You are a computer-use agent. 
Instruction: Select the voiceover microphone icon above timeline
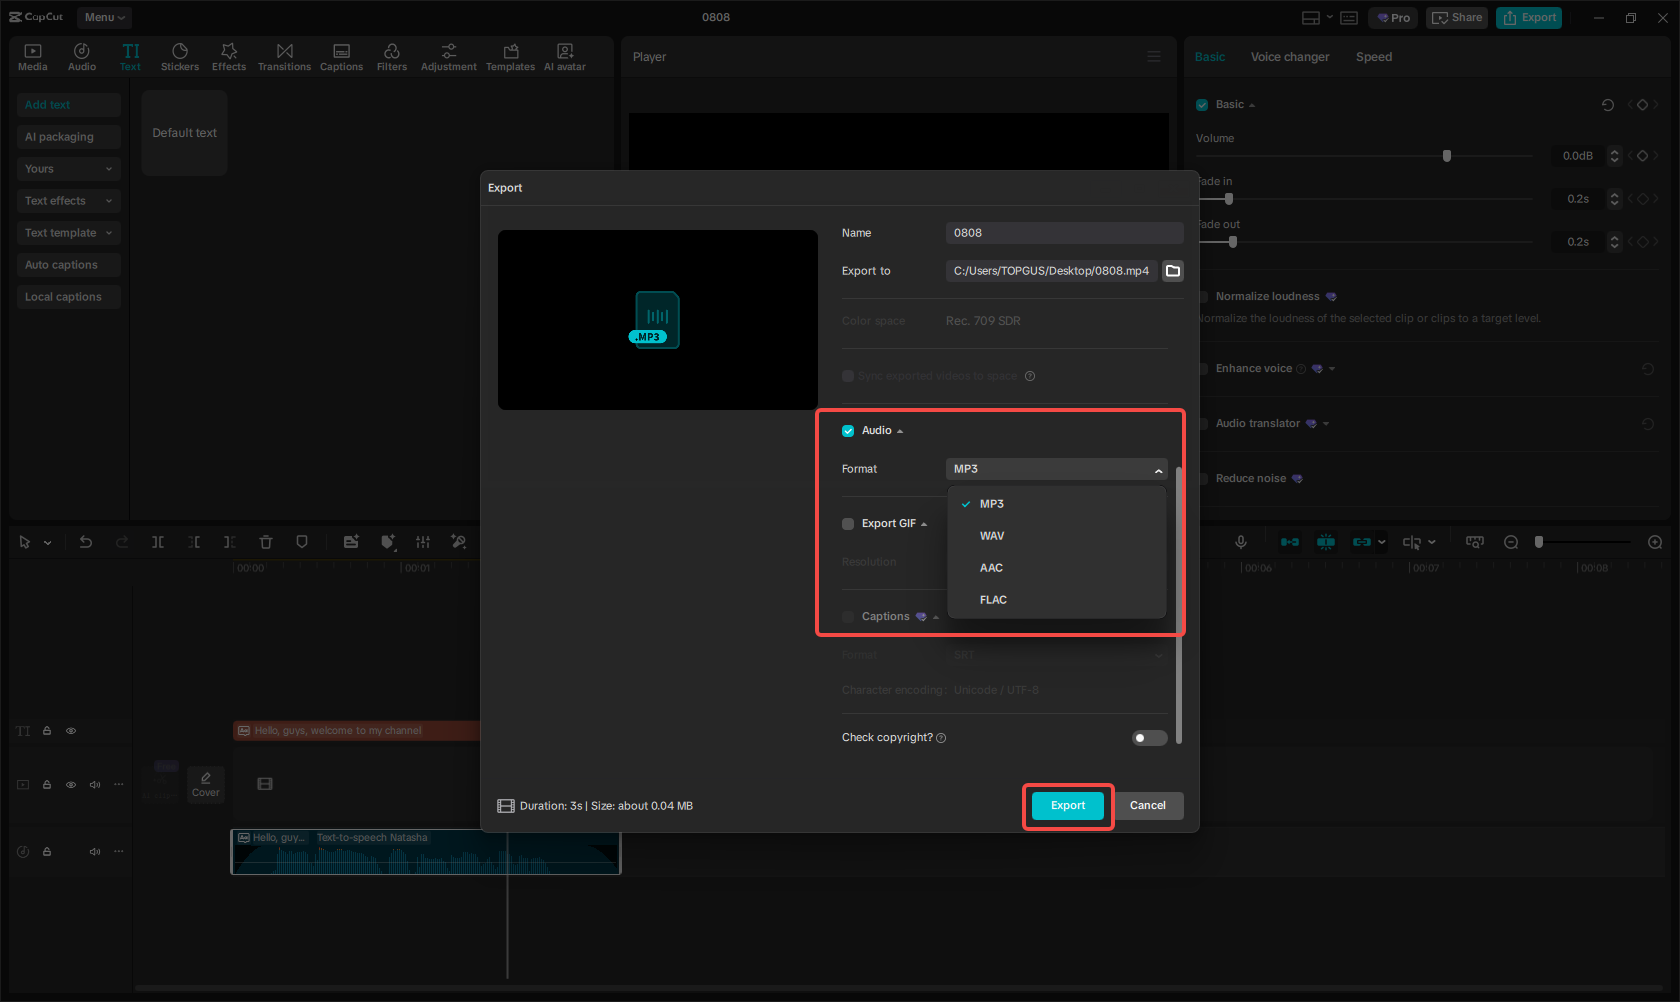tap(1240, 542)
